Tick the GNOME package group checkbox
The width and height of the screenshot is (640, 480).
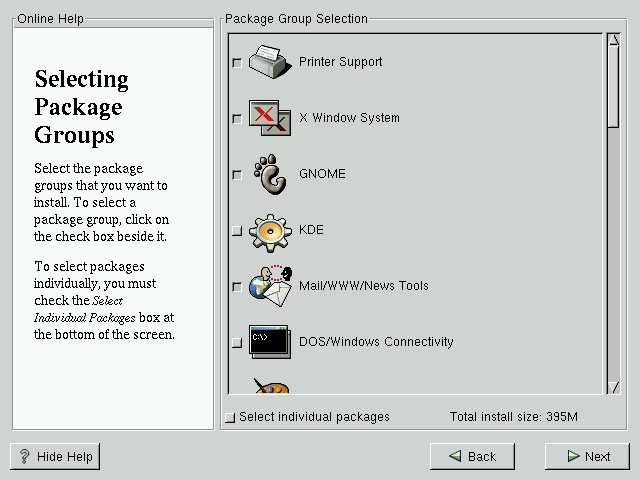click(237, 175)
